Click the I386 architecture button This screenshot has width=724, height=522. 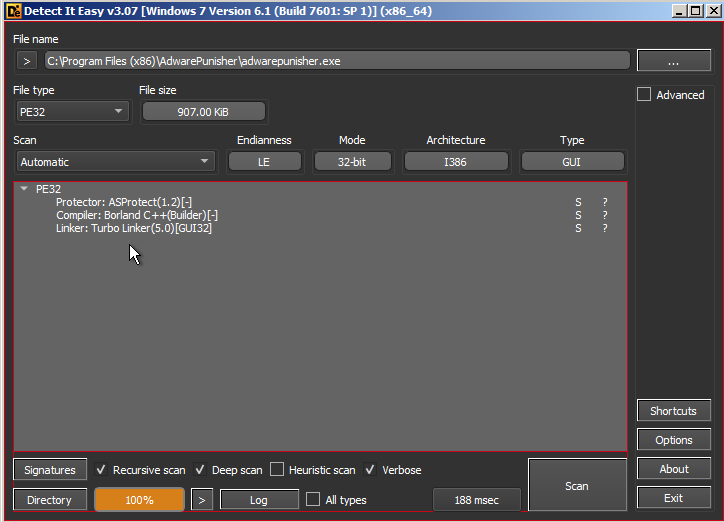tap(456, 162)
